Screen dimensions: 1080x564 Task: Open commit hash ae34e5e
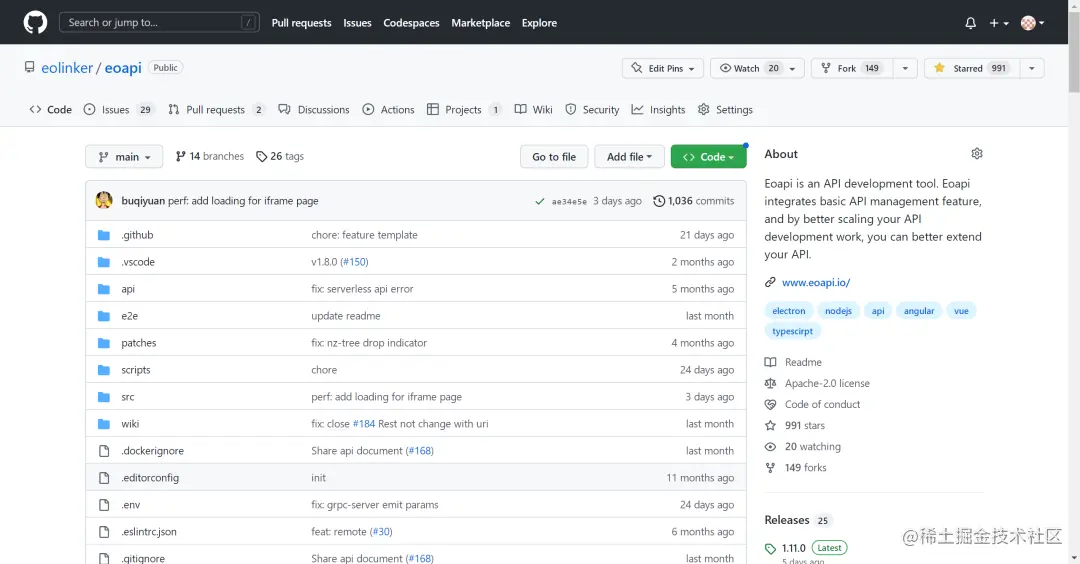tap(569, 201)
